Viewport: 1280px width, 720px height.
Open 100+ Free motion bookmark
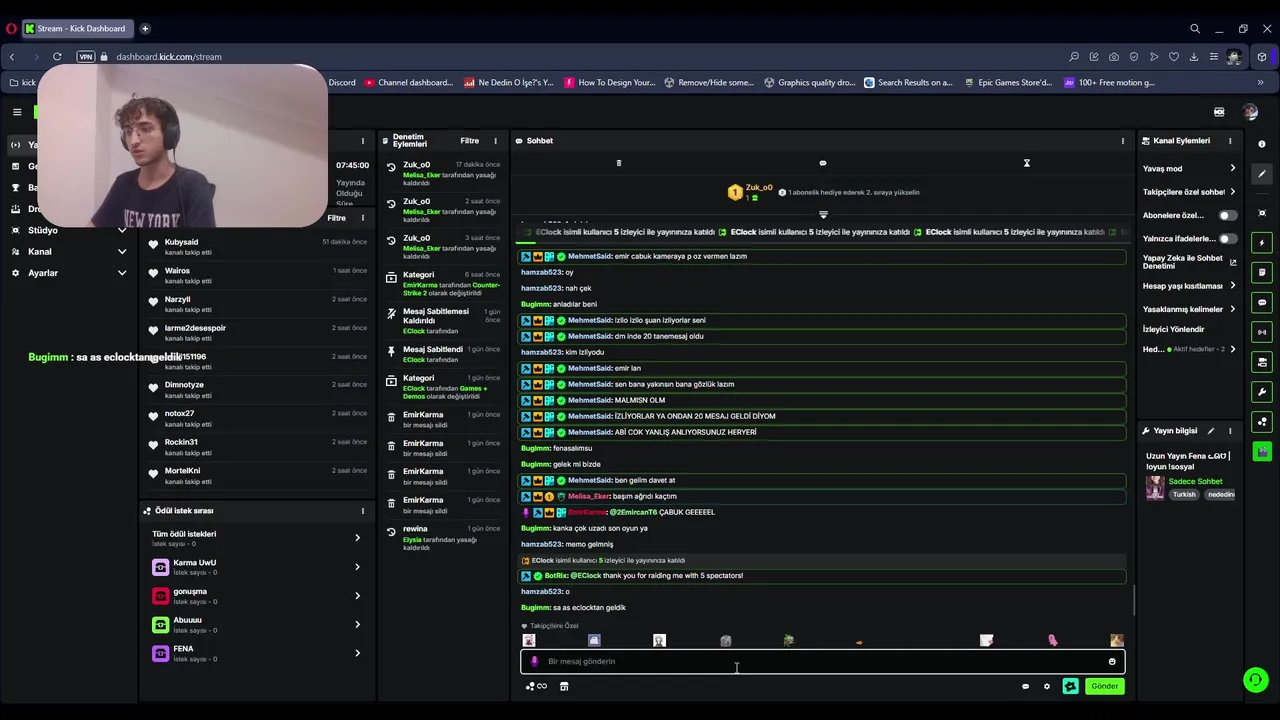pos(1109,83)
